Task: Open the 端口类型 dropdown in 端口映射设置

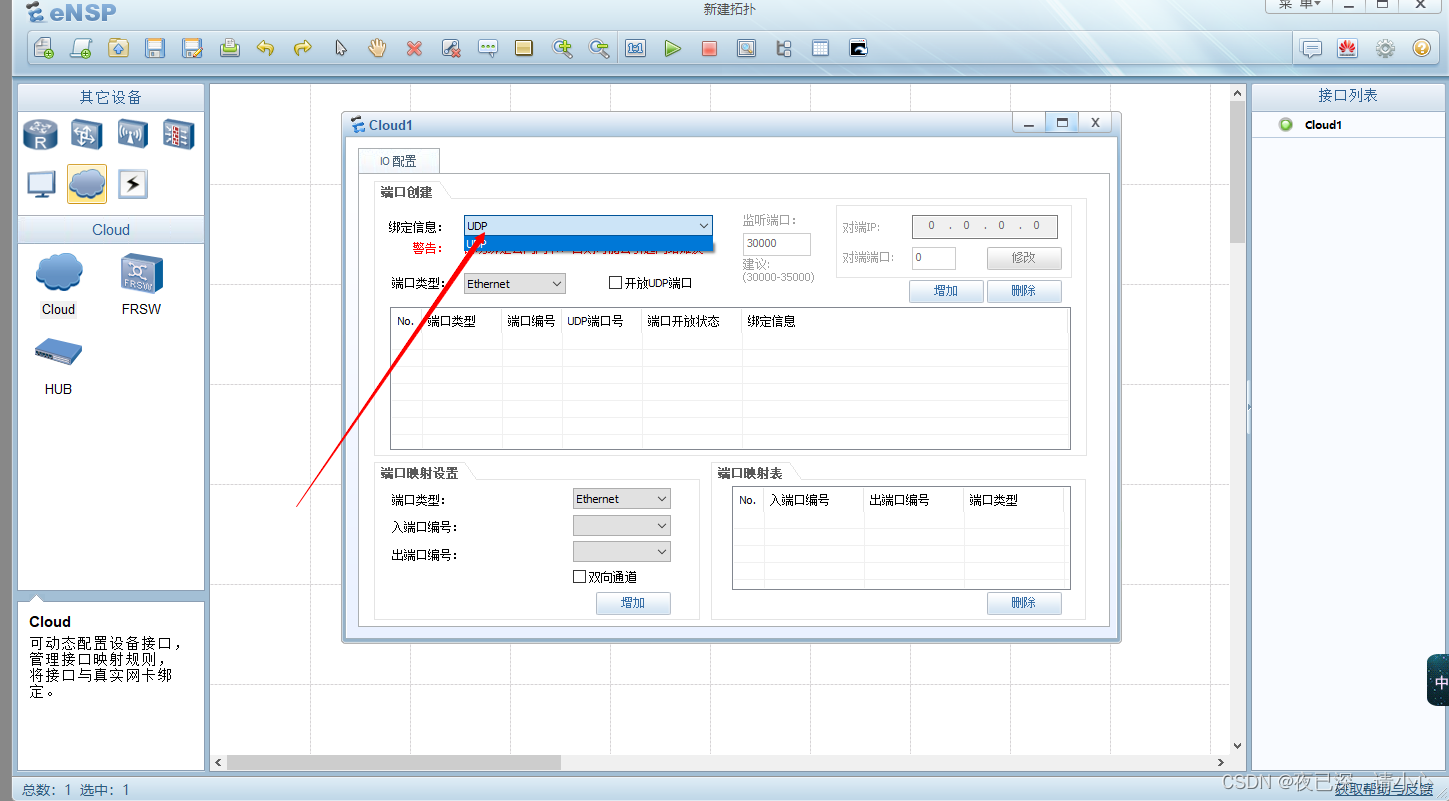Action: coord(622,499)
